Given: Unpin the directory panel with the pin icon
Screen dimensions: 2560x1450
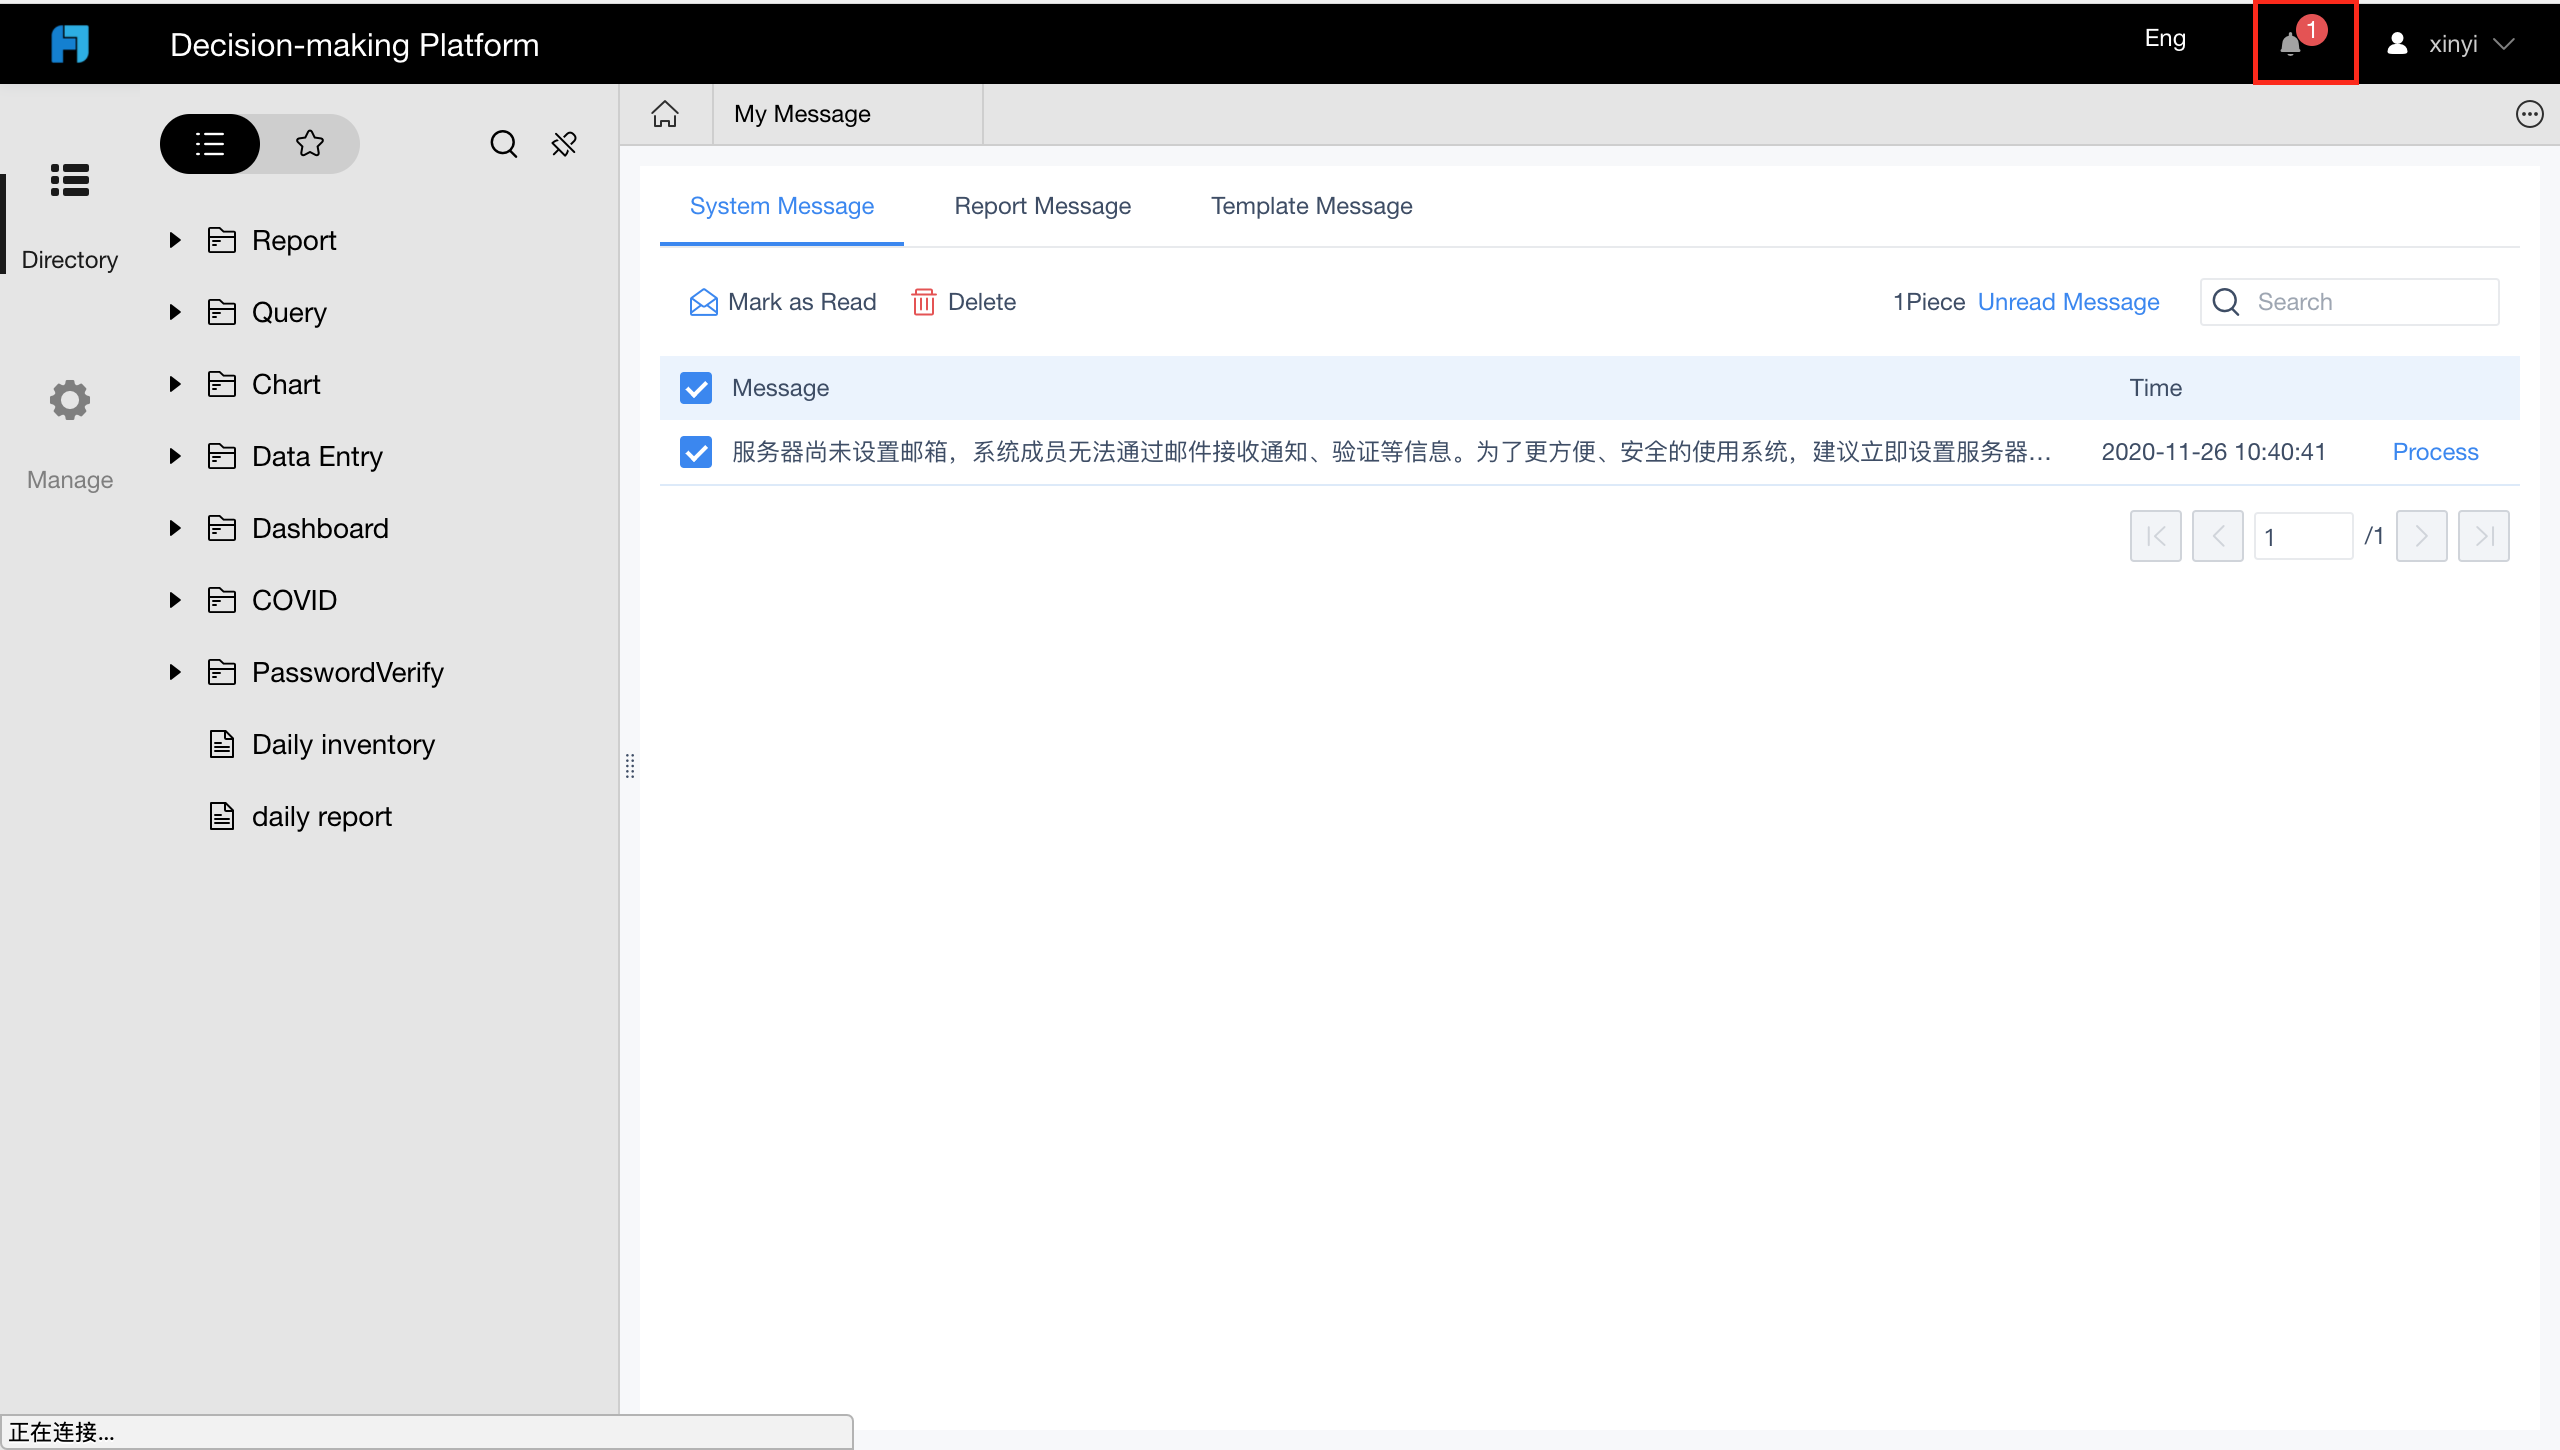Looking at the screenshot, I should [x=564, y=144].
